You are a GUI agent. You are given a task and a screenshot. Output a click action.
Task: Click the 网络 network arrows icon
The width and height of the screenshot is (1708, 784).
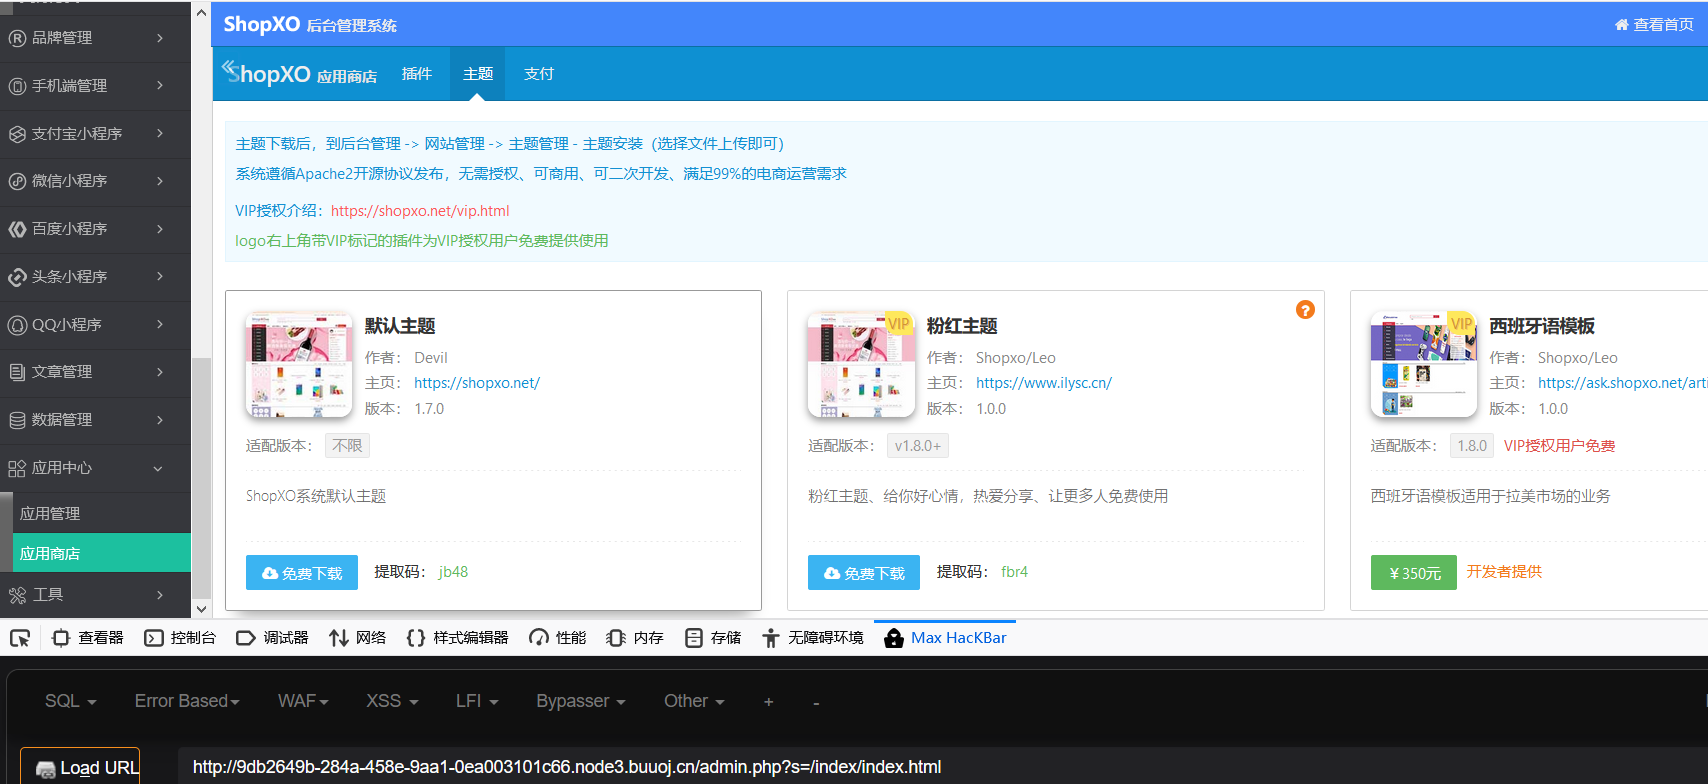point(339,638)
